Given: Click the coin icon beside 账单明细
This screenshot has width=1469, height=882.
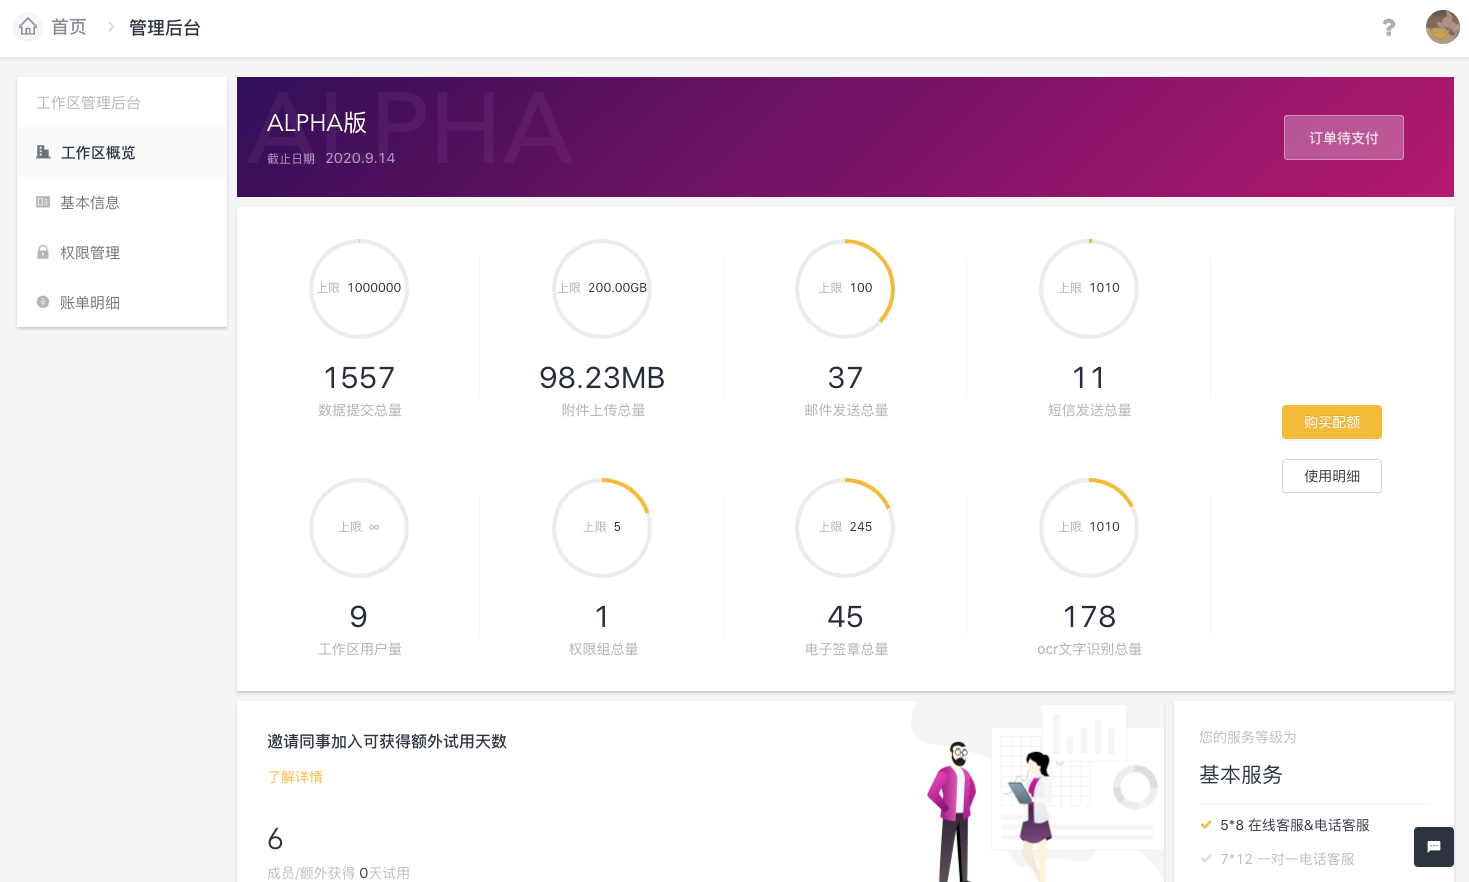Looking at the screenshot, I should click(x=43, y=302).
